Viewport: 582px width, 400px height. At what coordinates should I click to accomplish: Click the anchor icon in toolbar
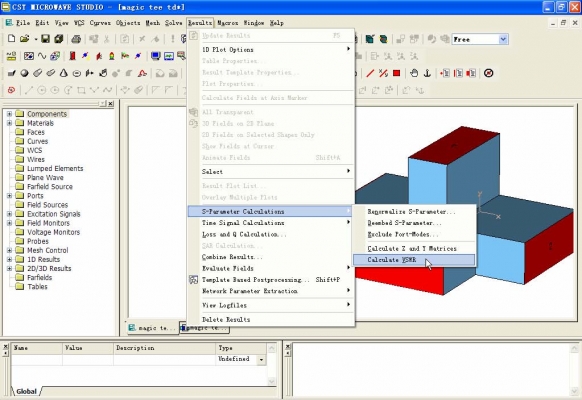coord(427,73)
